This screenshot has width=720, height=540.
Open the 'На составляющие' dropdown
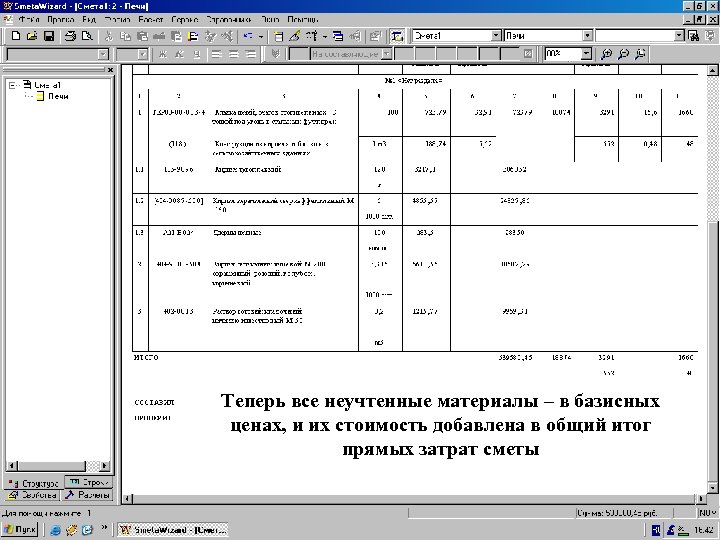click(387, 54)
